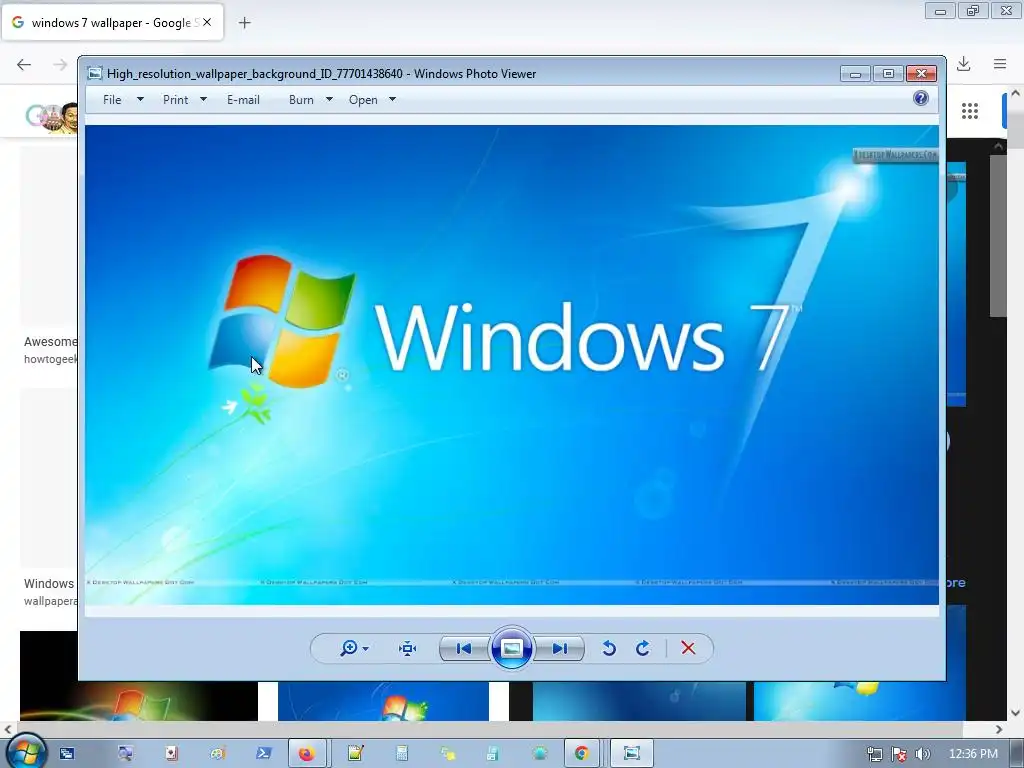The width and height of the screenshot is (1024, 768).
Task: Open the Calculator taskbar icon
Action: pos(402,754)
